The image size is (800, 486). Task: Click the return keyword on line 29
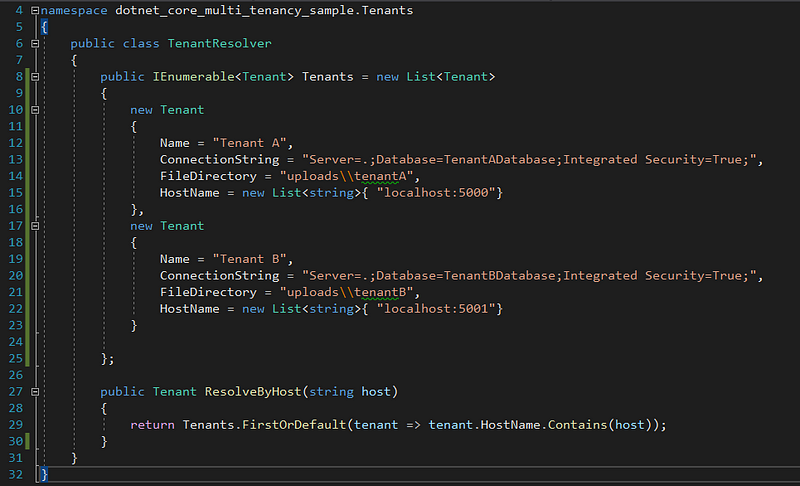152,425
